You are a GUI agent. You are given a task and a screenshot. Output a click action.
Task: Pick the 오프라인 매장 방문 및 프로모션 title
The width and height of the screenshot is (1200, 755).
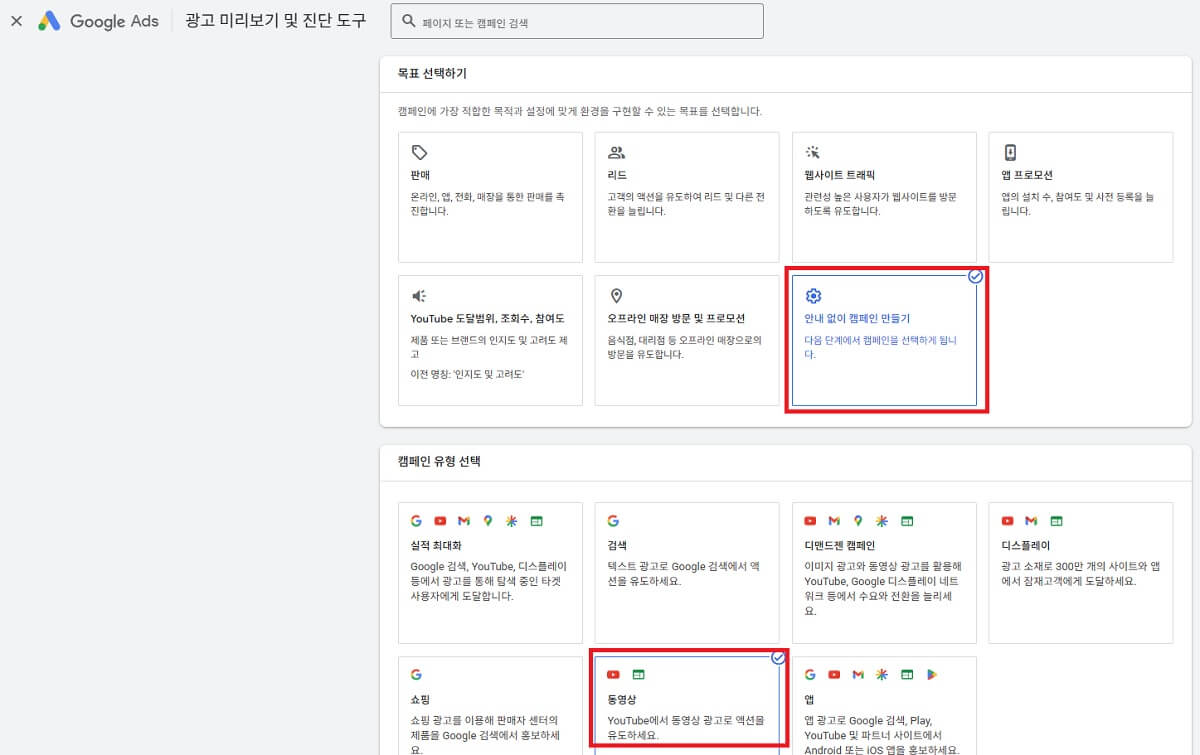tap(676, 319)
